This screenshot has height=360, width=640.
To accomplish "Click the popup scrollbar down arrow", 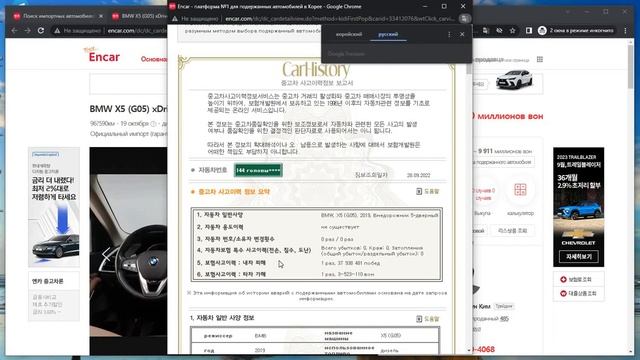I will 469,350.
